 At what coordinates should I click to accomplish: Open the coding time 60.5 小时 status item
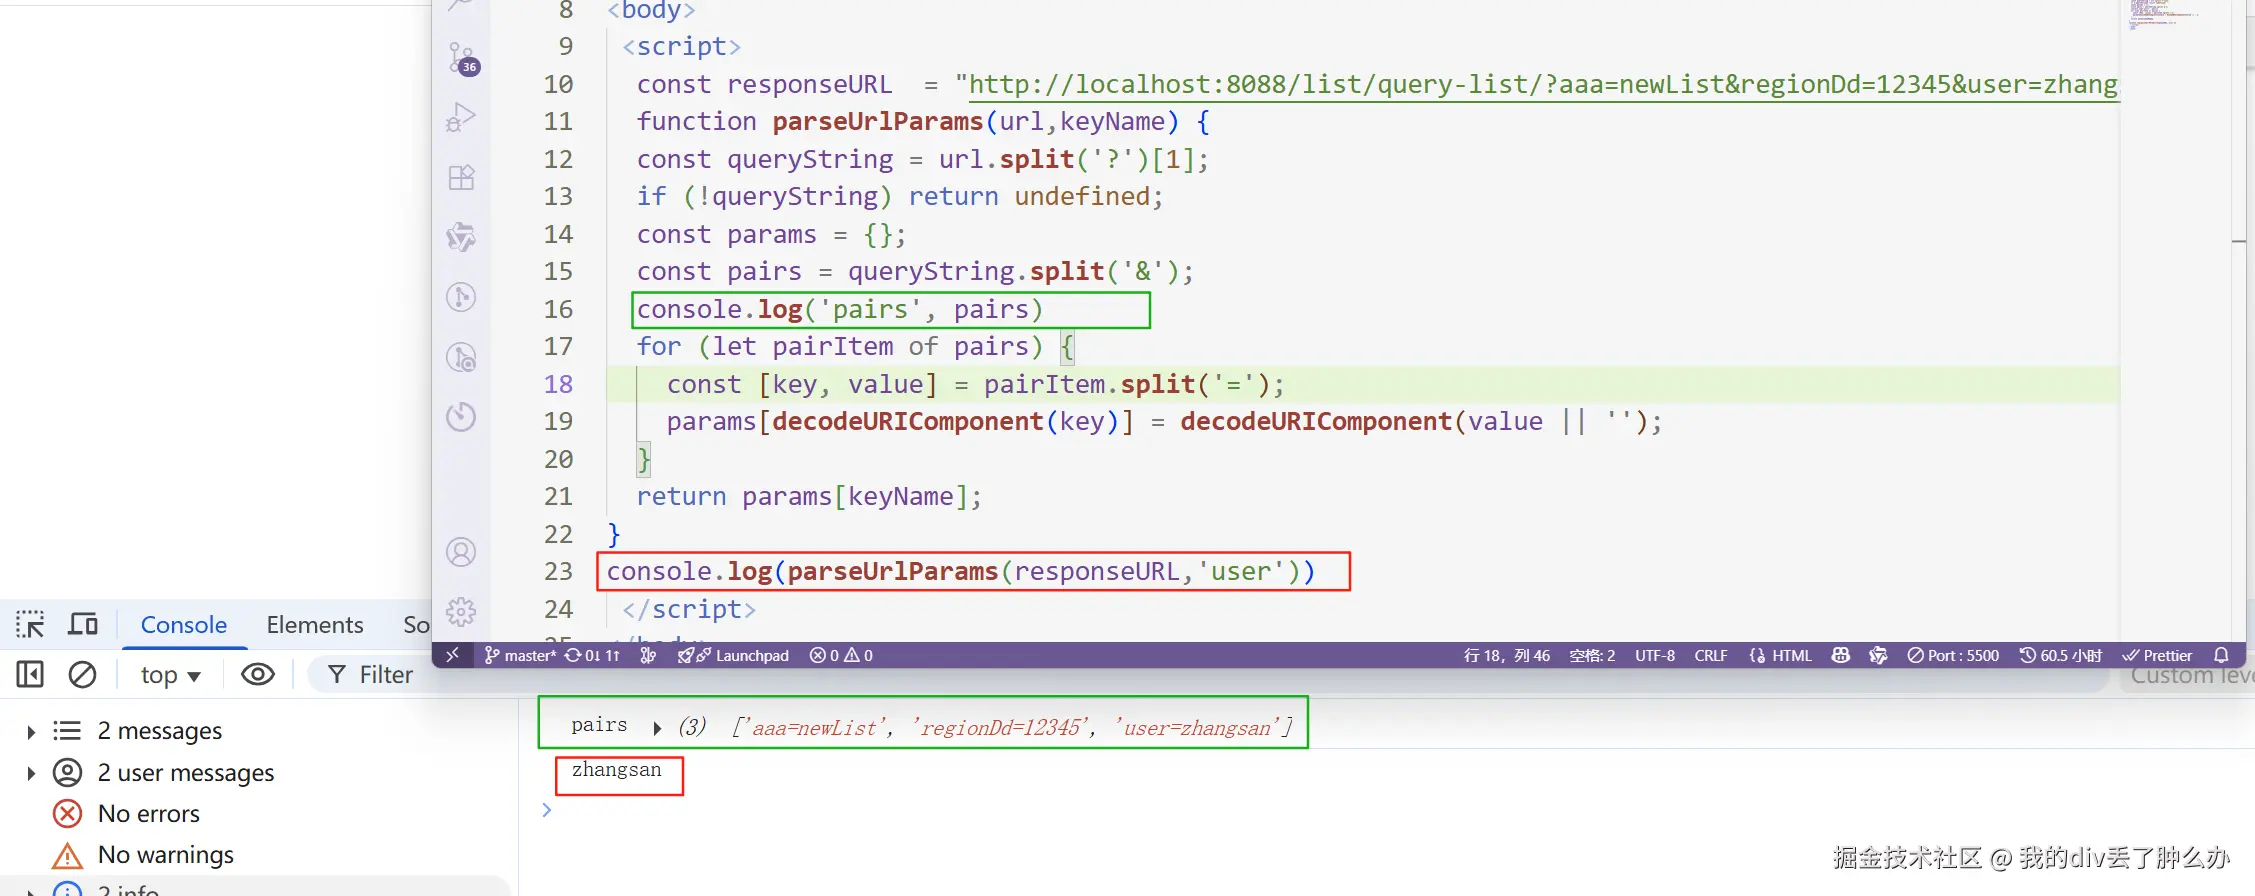click(2060, 655)
